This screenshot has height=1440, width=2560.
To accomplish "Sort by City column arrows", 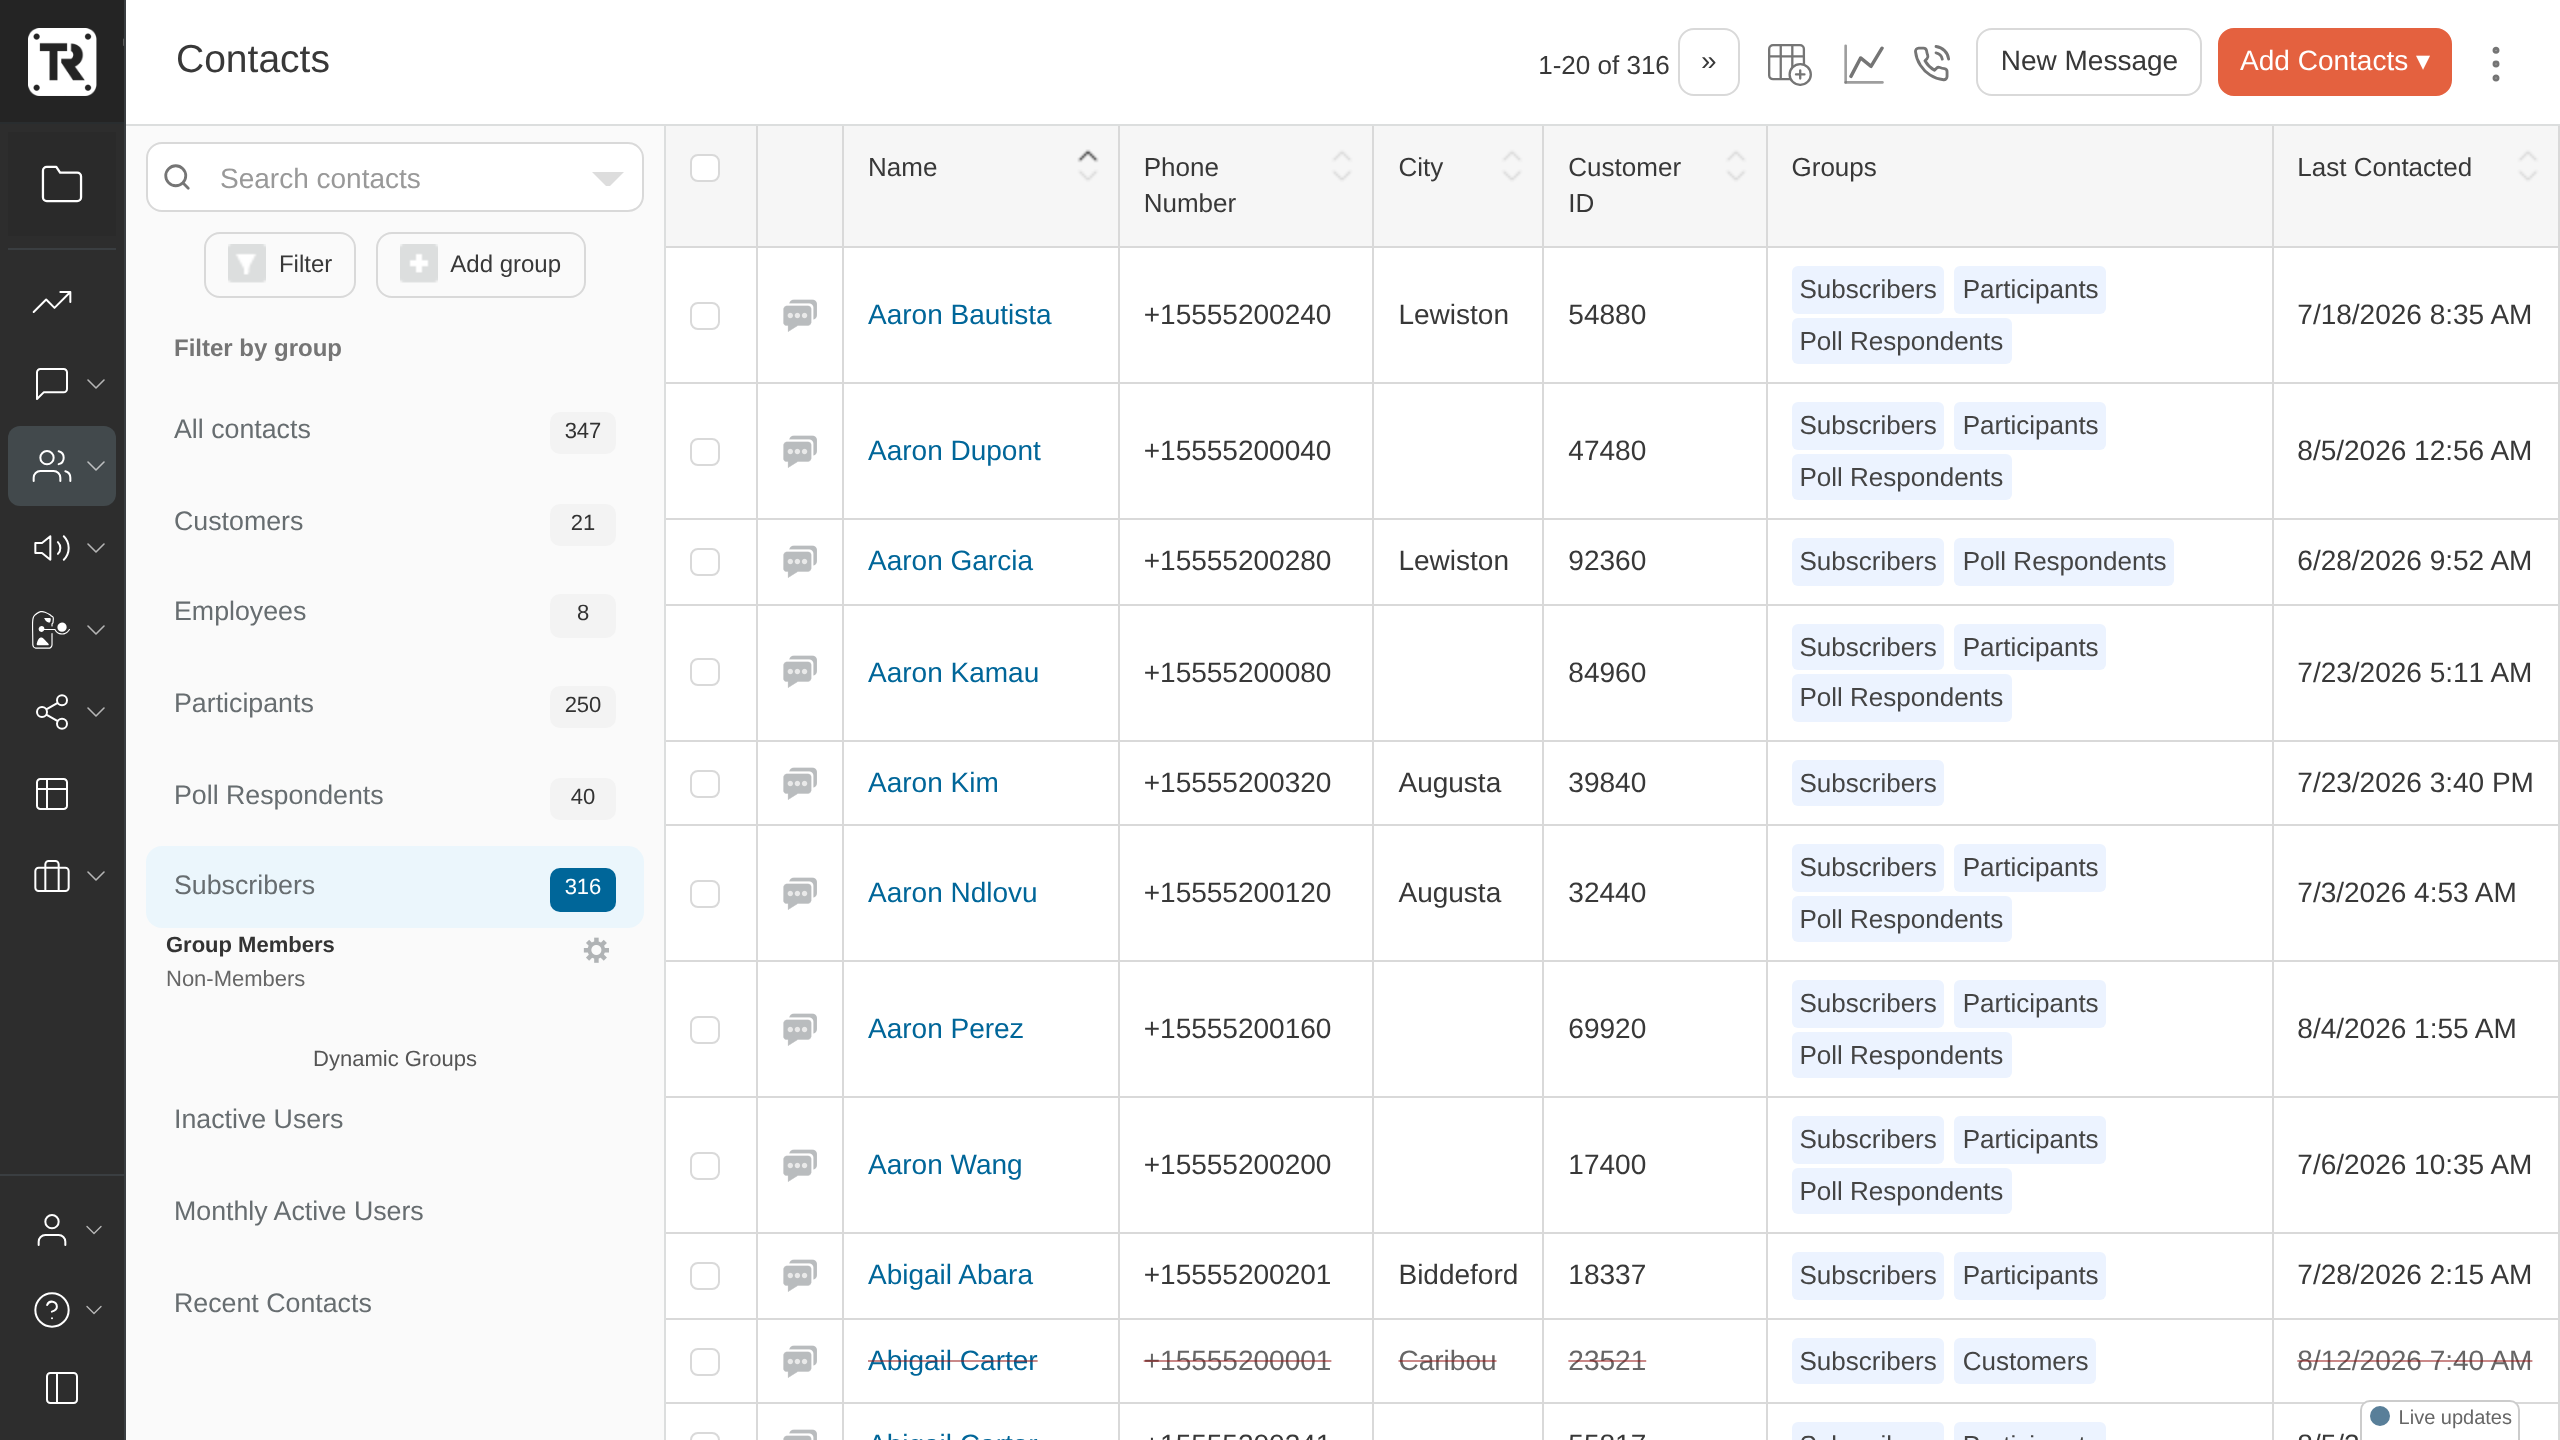I will point(1512,166).
